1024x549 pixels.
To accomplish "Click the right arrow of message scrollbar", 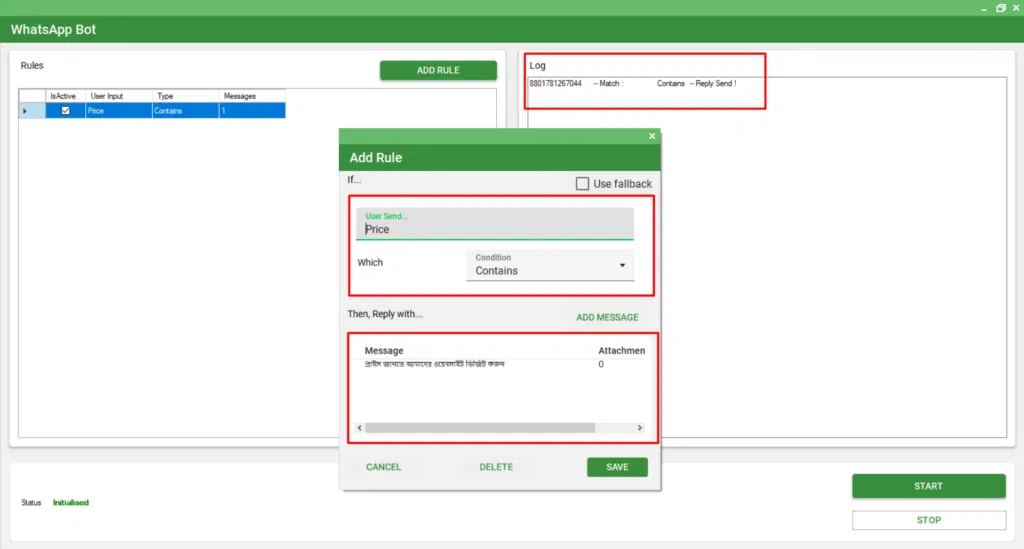I will click(x=639, y=428).
